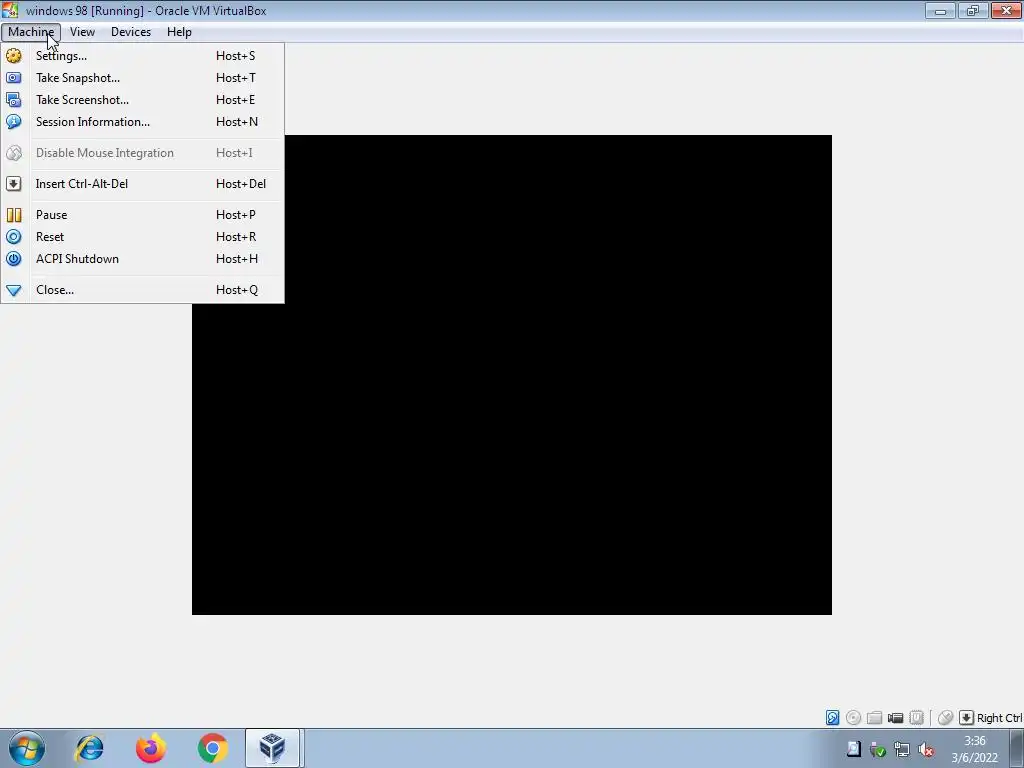Click the Show desktop strip
This screenshot has height=768, width=1024.
pos(1017,748)
